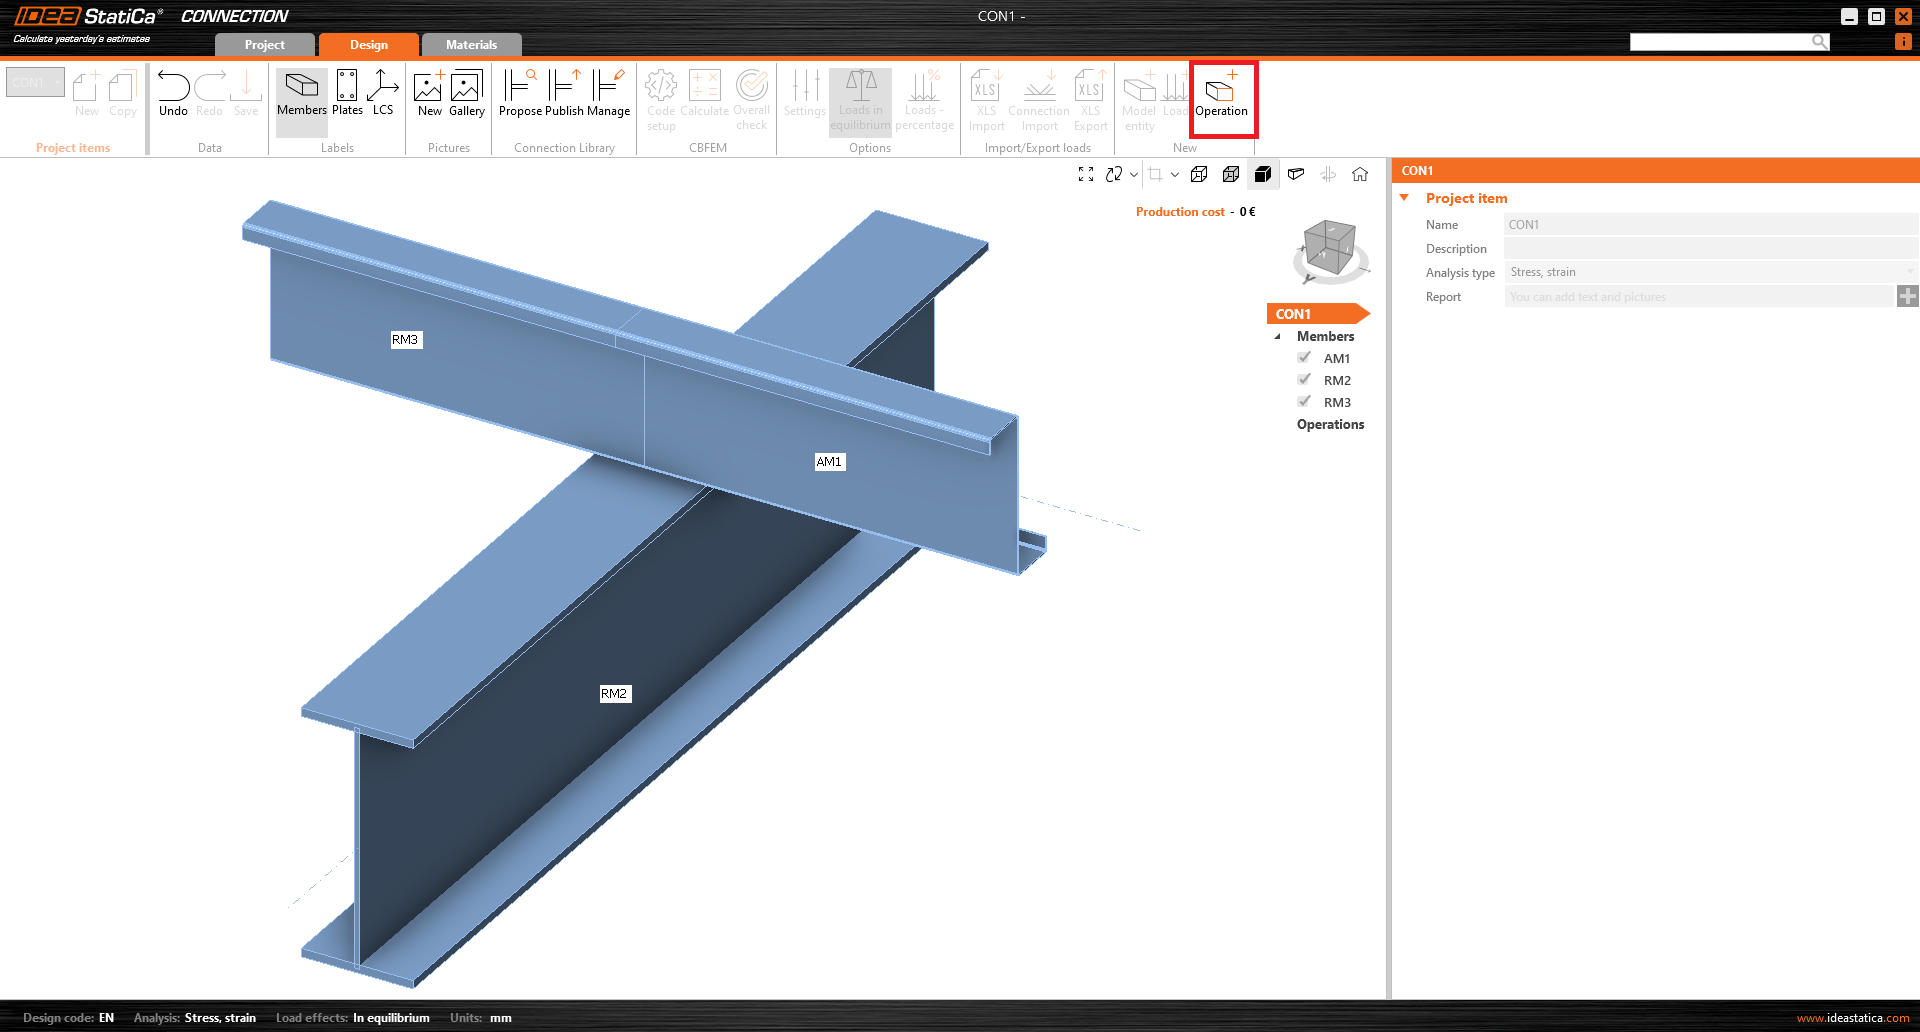This screenshot has height=1032, width=1920.
Task: Reset view with the home icon
Action: click(x=1360, y=175)
